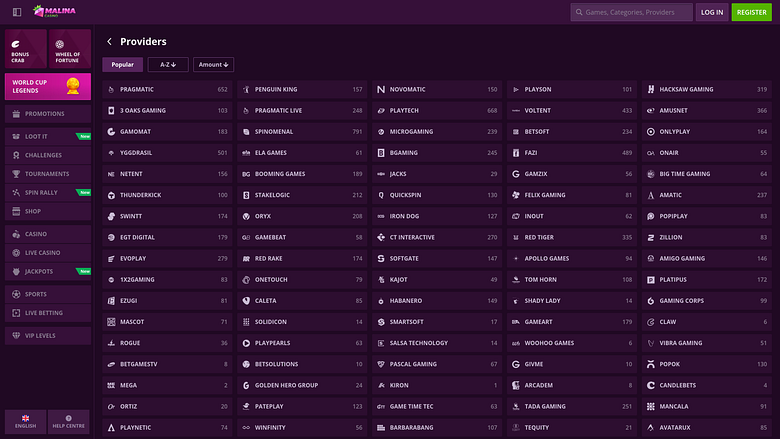
Task: Sort providers A-Z
Action: (x=168, y=65)
